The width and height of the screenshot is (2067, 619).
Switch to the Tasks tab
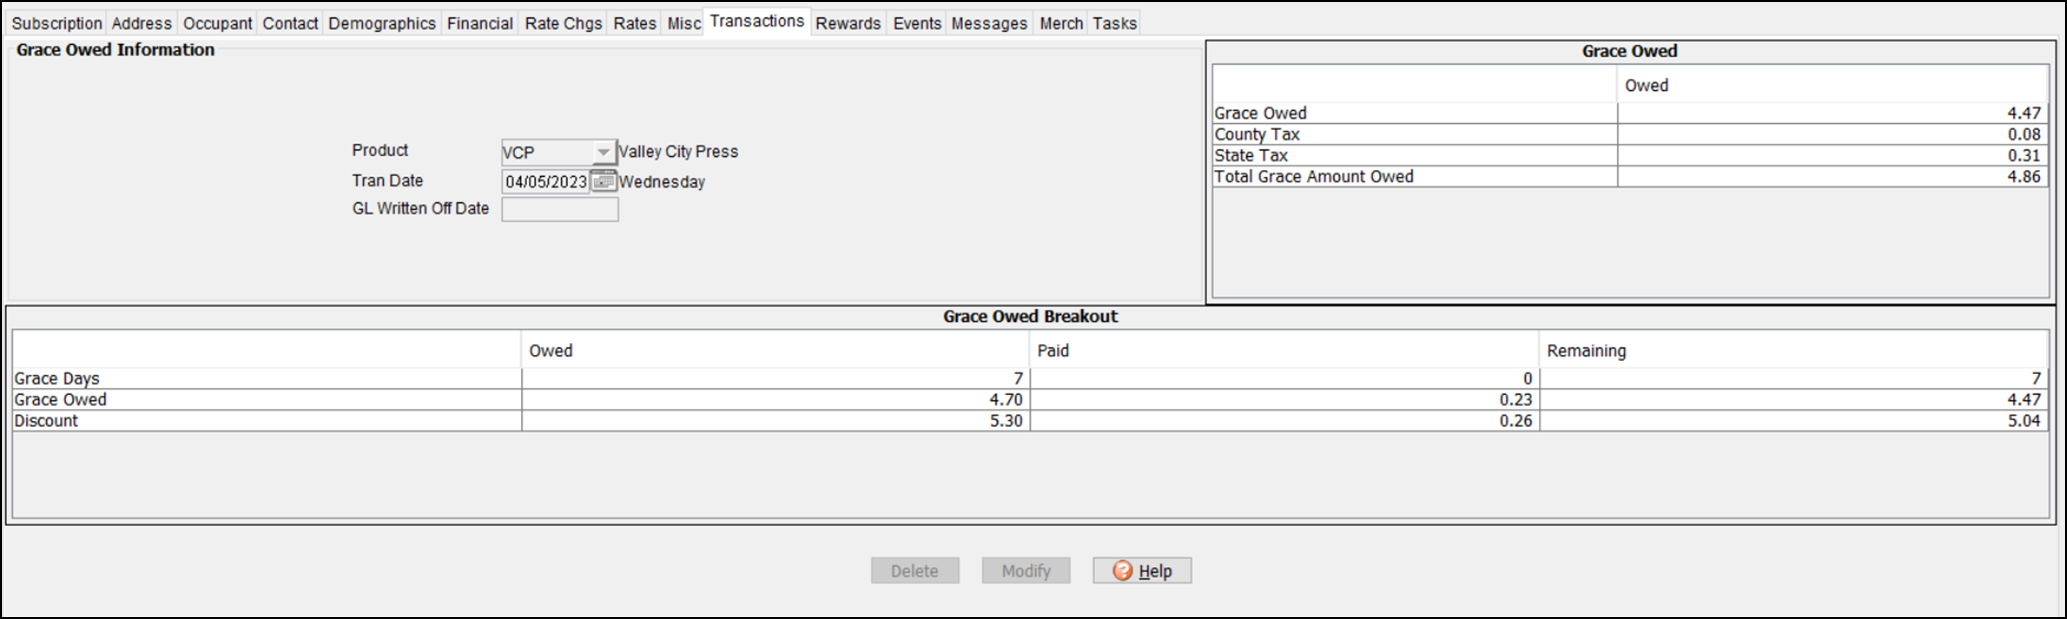pyautogui.click(x=1114, y=23)
